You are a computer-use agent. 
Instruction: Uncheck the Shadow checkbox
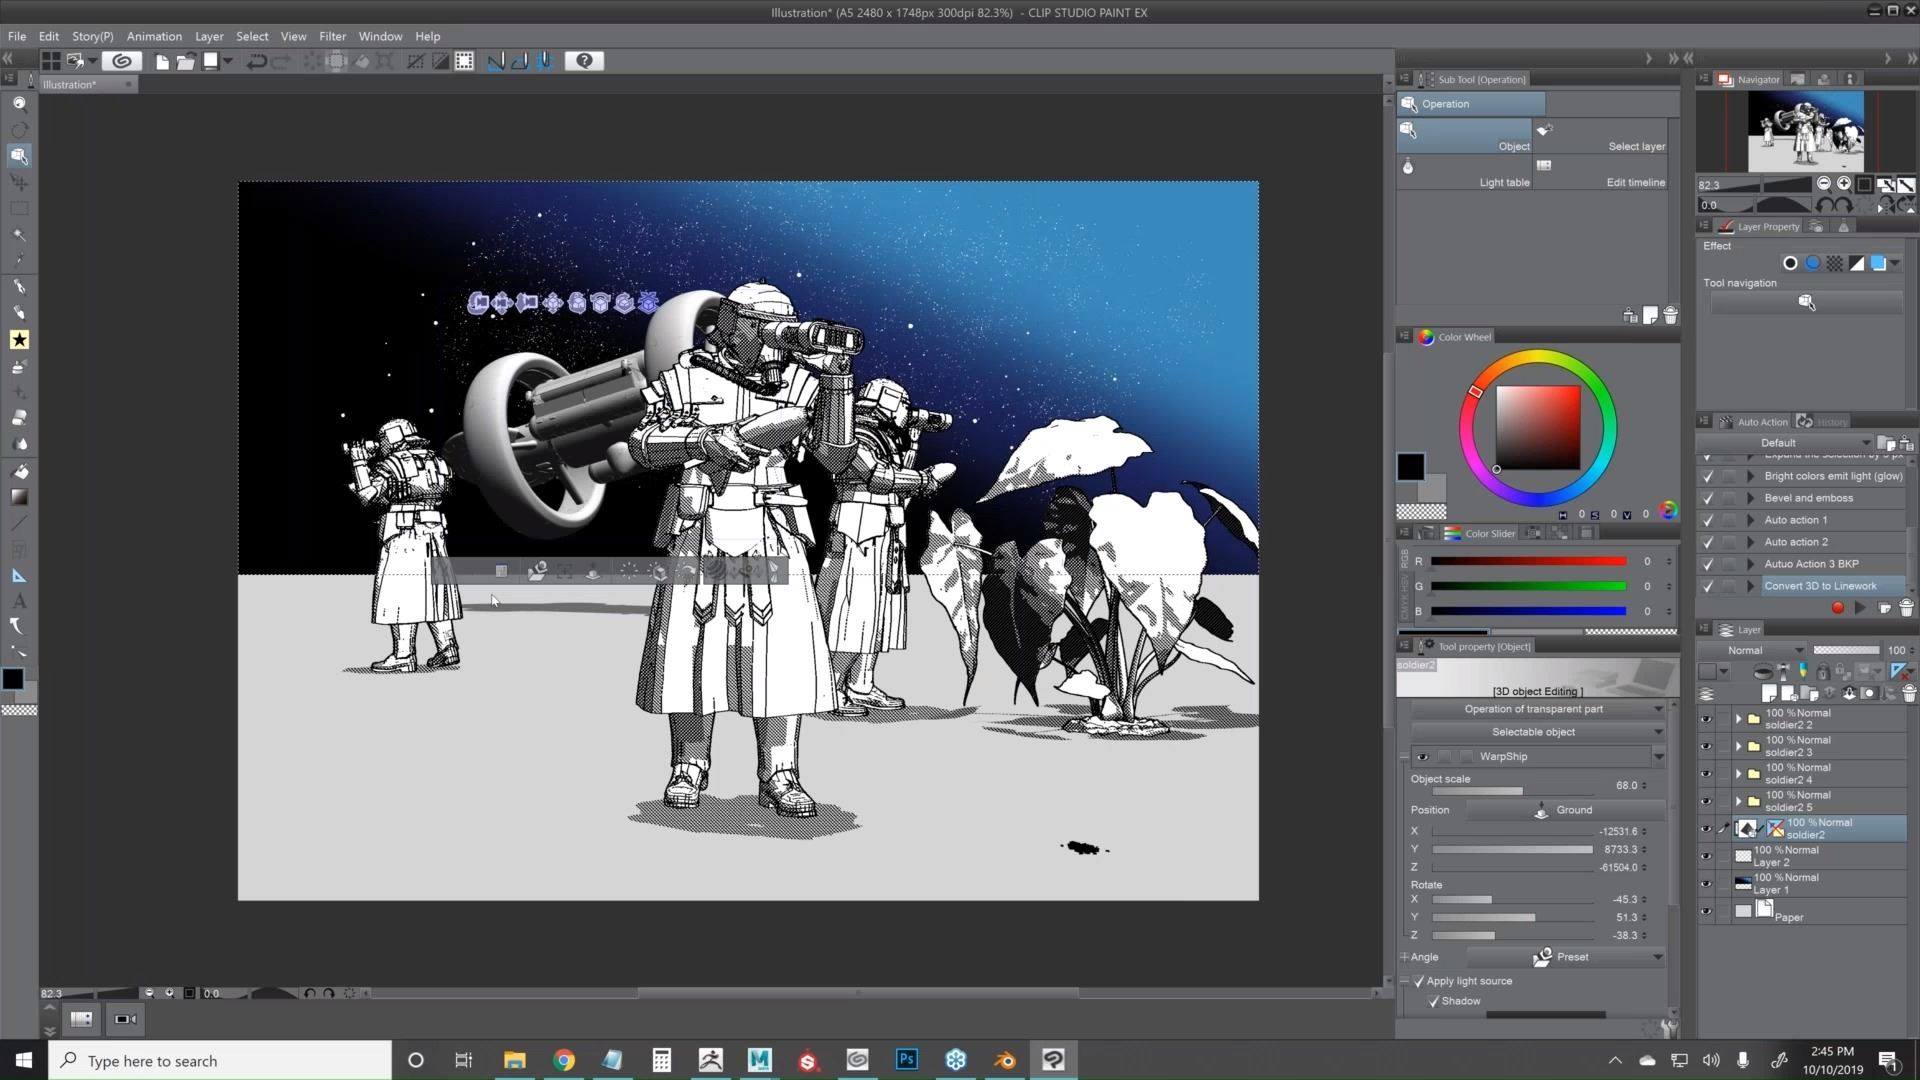(1434, 1001)
